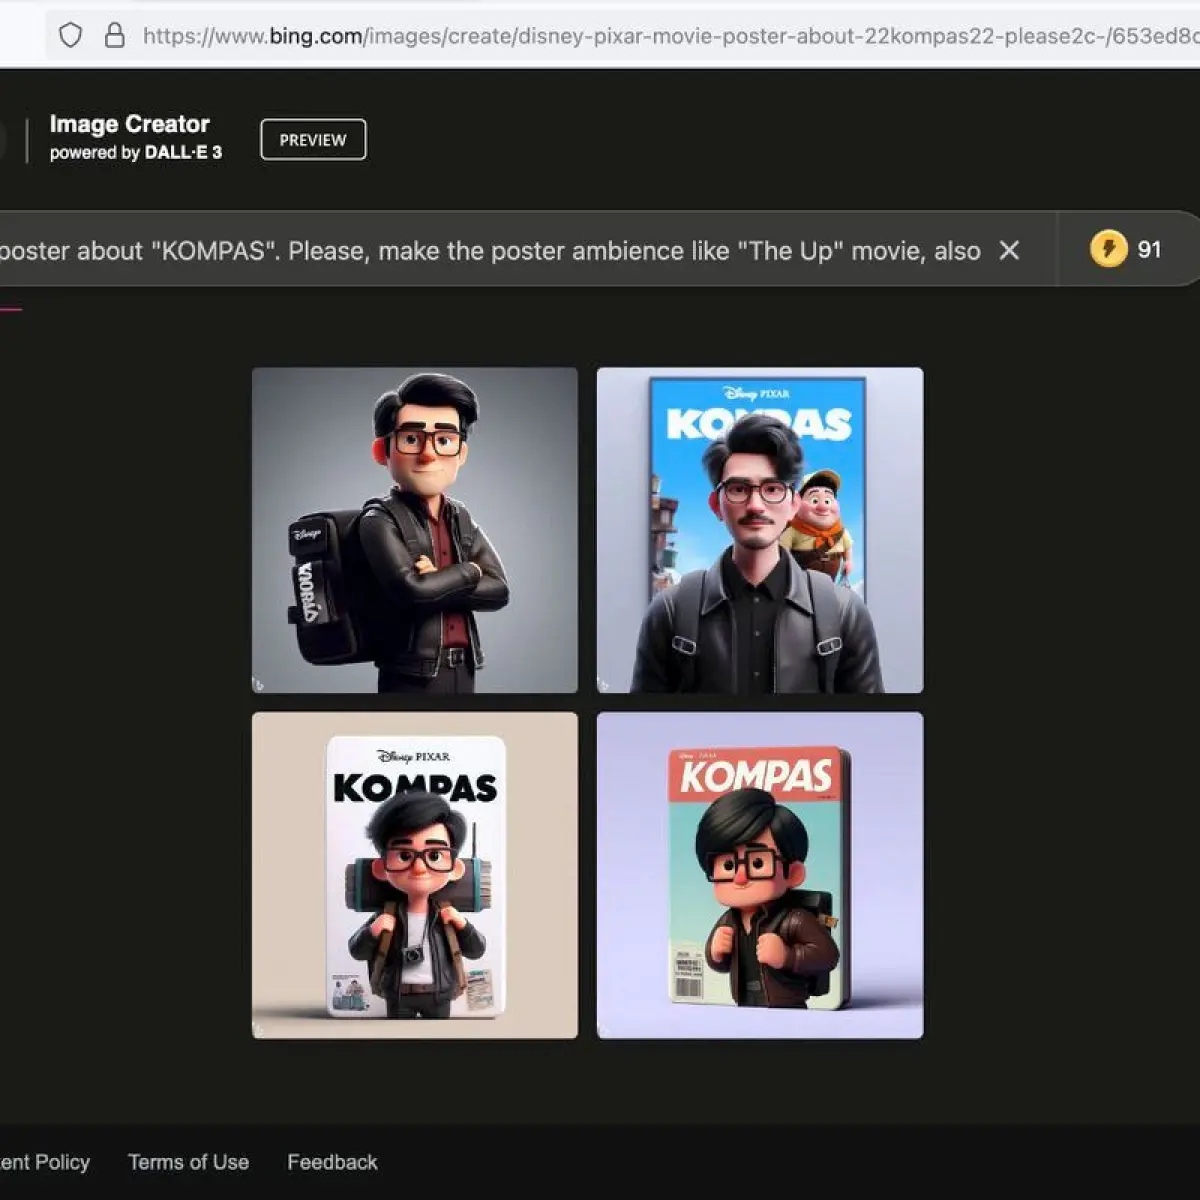Click into the KOMPAS prompt text box
This screenshot has height=1200, width=1200.
pyautogui.click(x=490, y=250)
